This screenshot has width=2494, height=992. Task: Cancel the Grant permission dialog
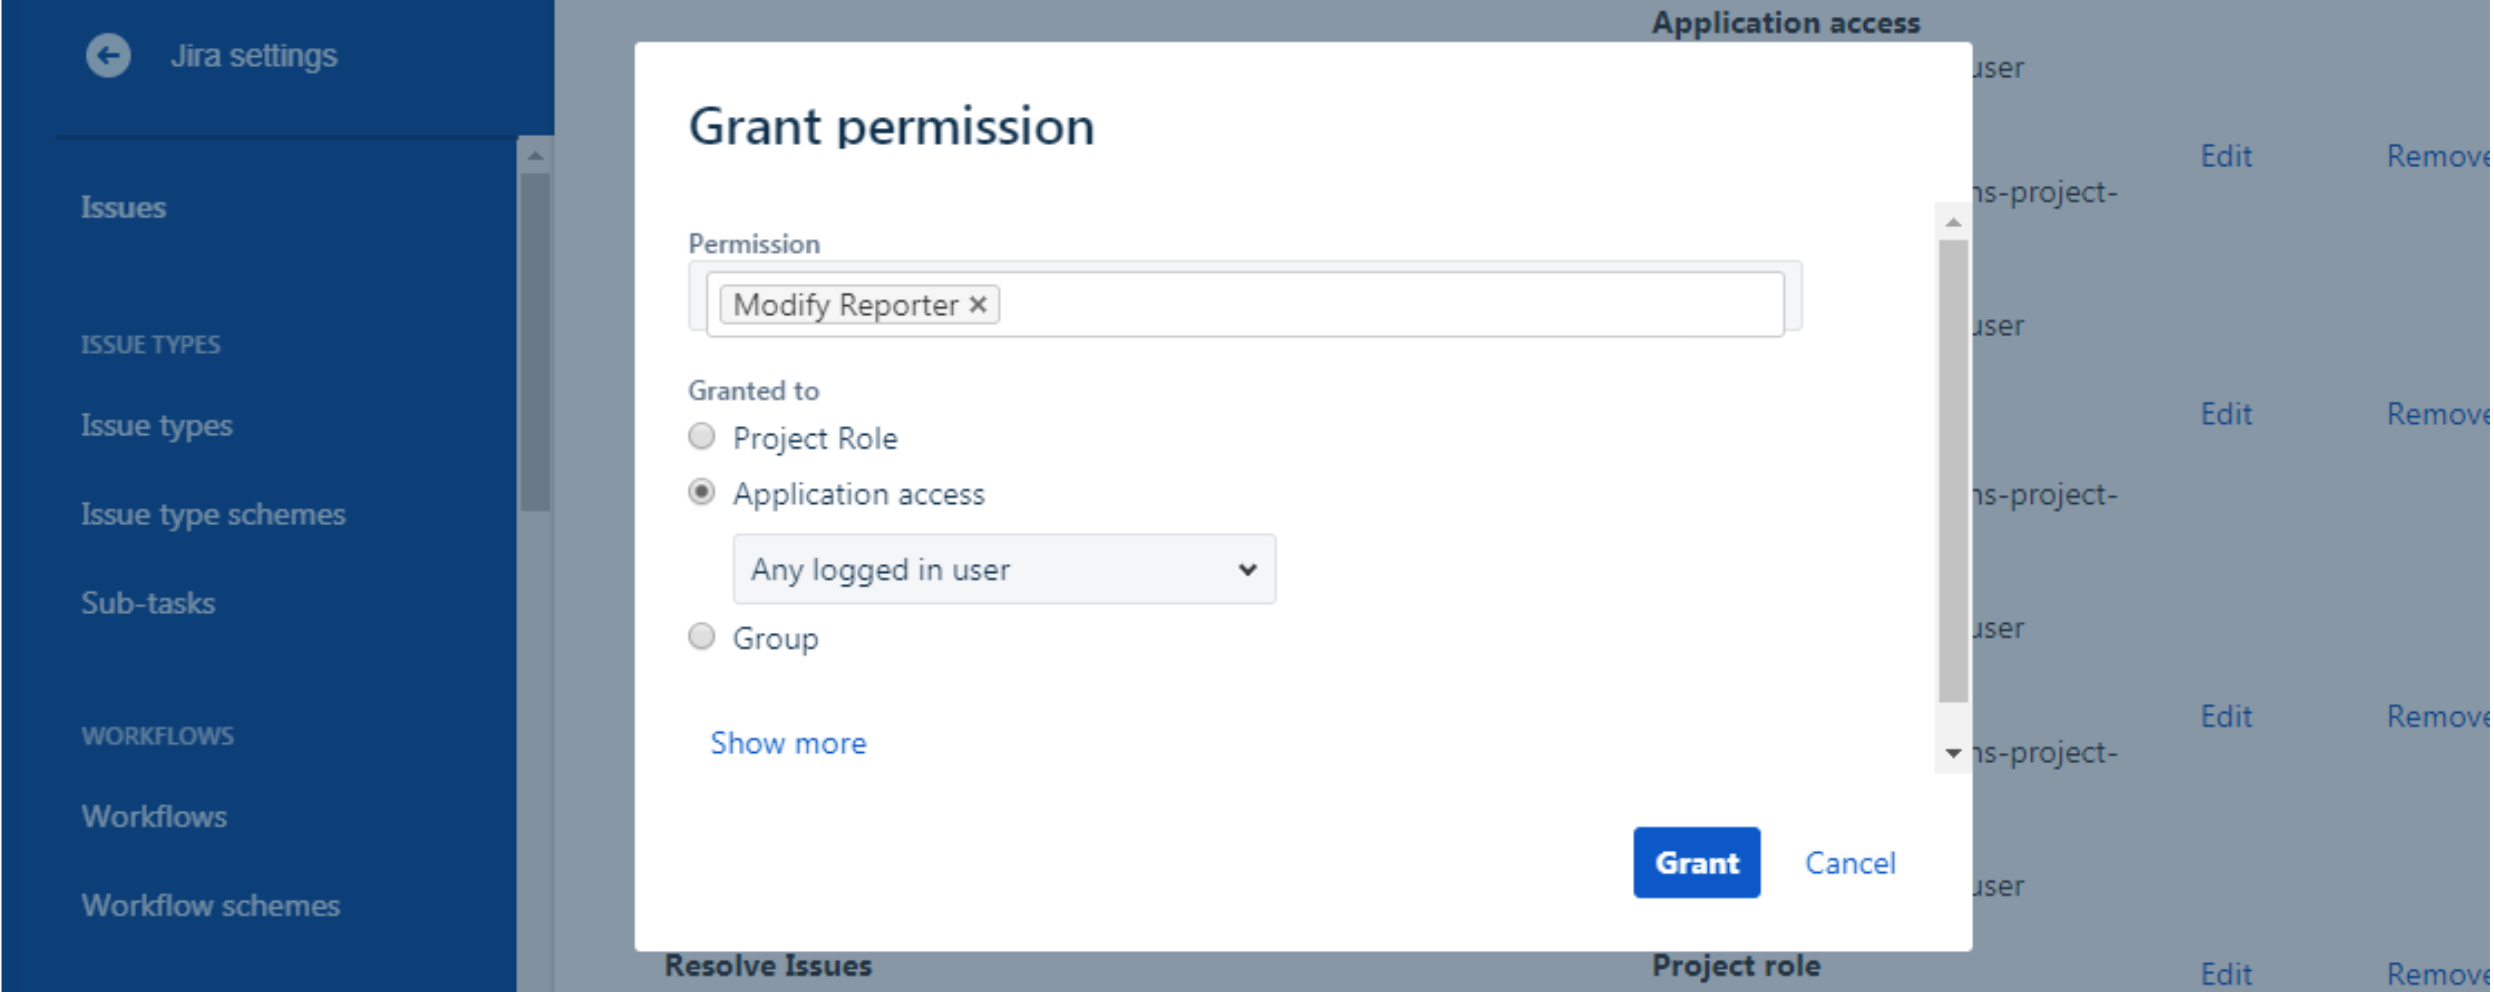1850,863
